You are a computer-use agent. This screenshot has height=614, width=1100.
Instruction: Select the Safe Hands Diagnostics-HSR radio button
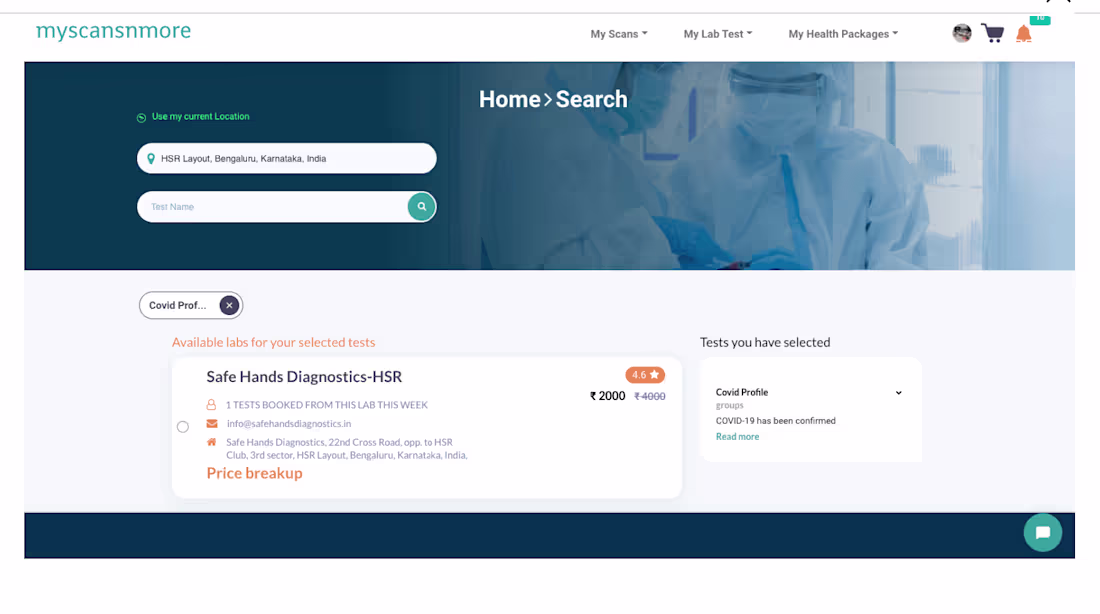click(x=183, y=426)
